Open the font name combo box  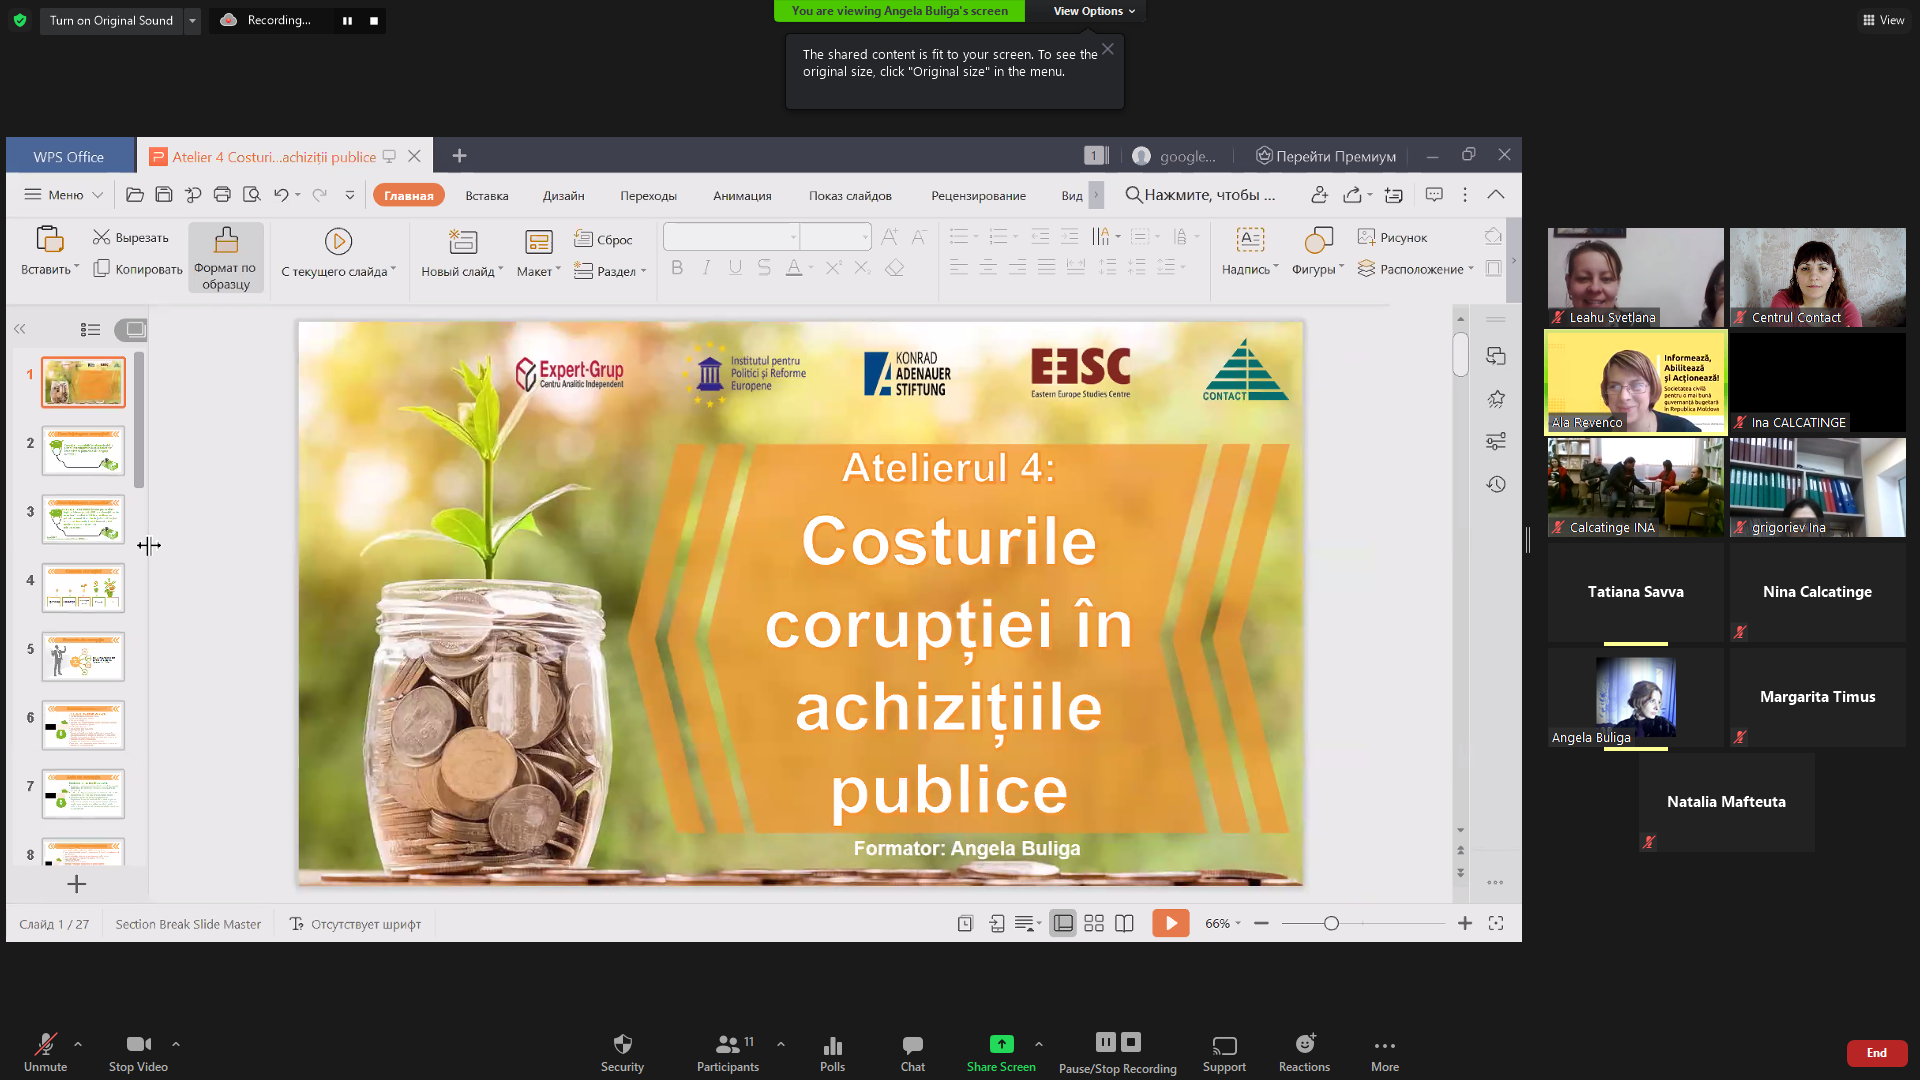pyautogui.click(x=731, y=237)
